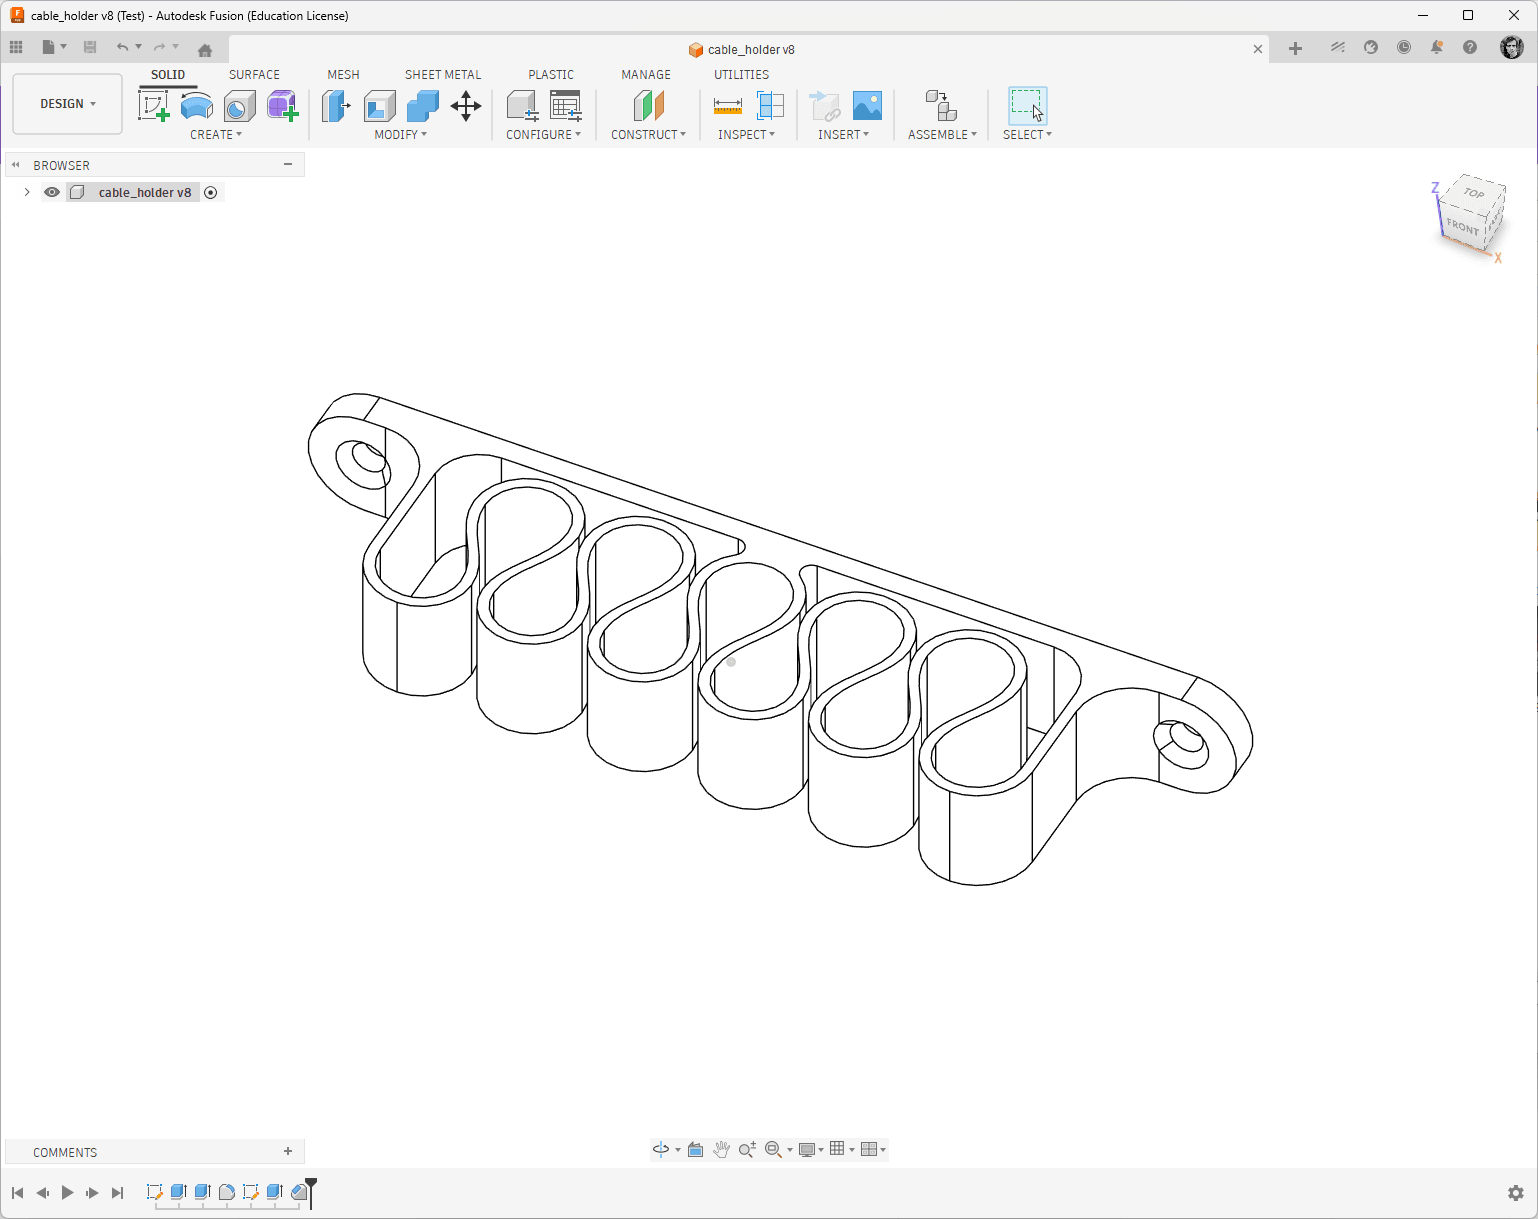
Task: Activate the Select window-selection tool icon
Action: click(1027, 105)
